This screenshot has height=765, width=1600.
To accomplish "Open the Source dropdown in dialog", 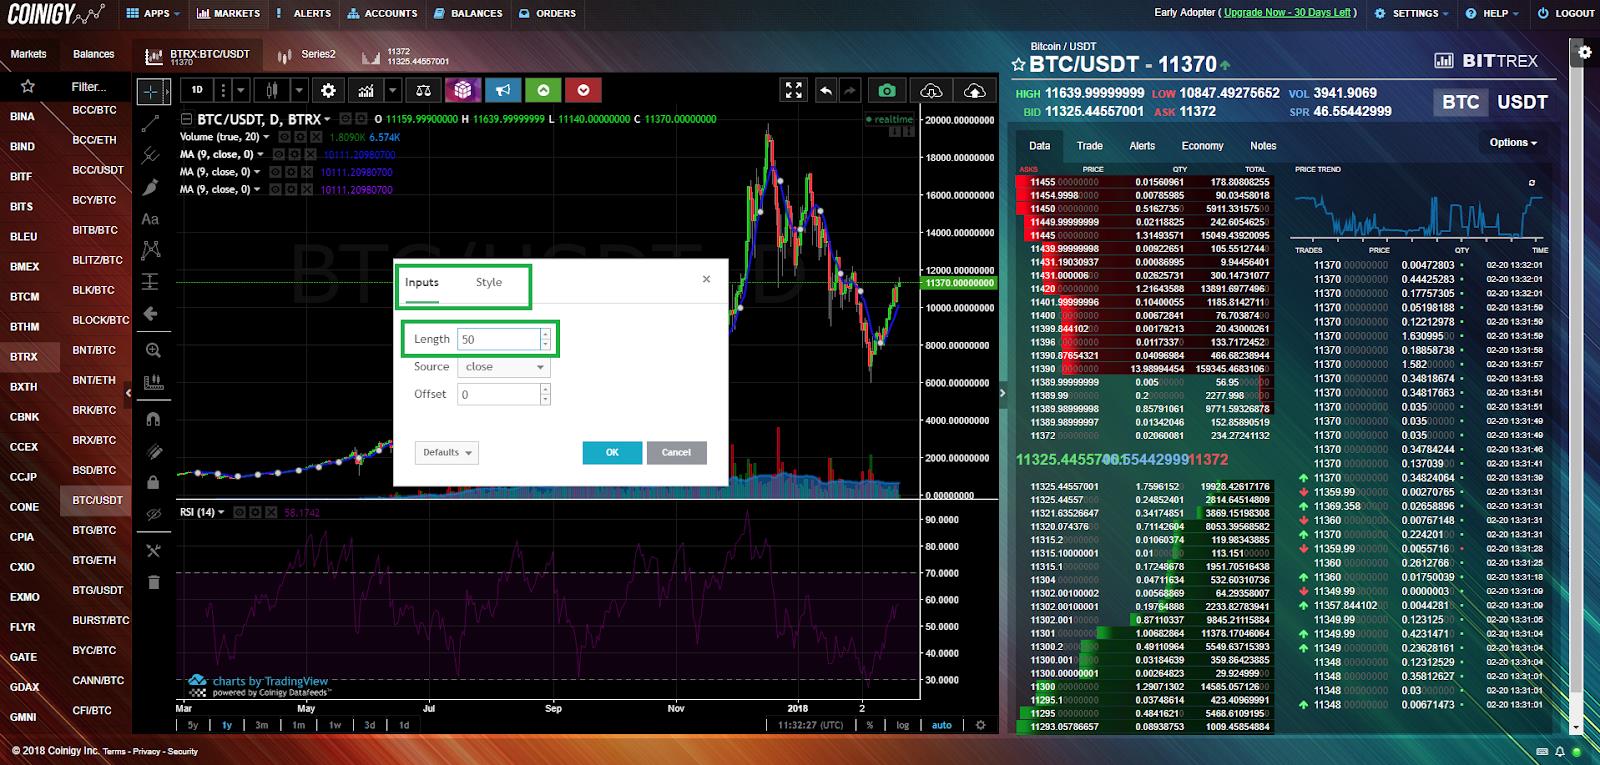I will click(503, 367).
